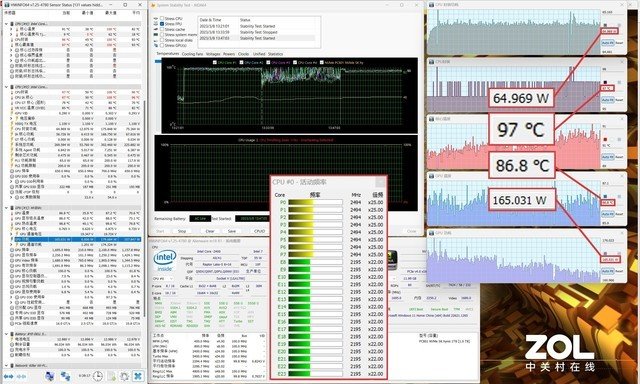This screenshot has width=640, height=384.
Task: Close the CPU #0 active clock popup
Action: (x=380, y=182)
